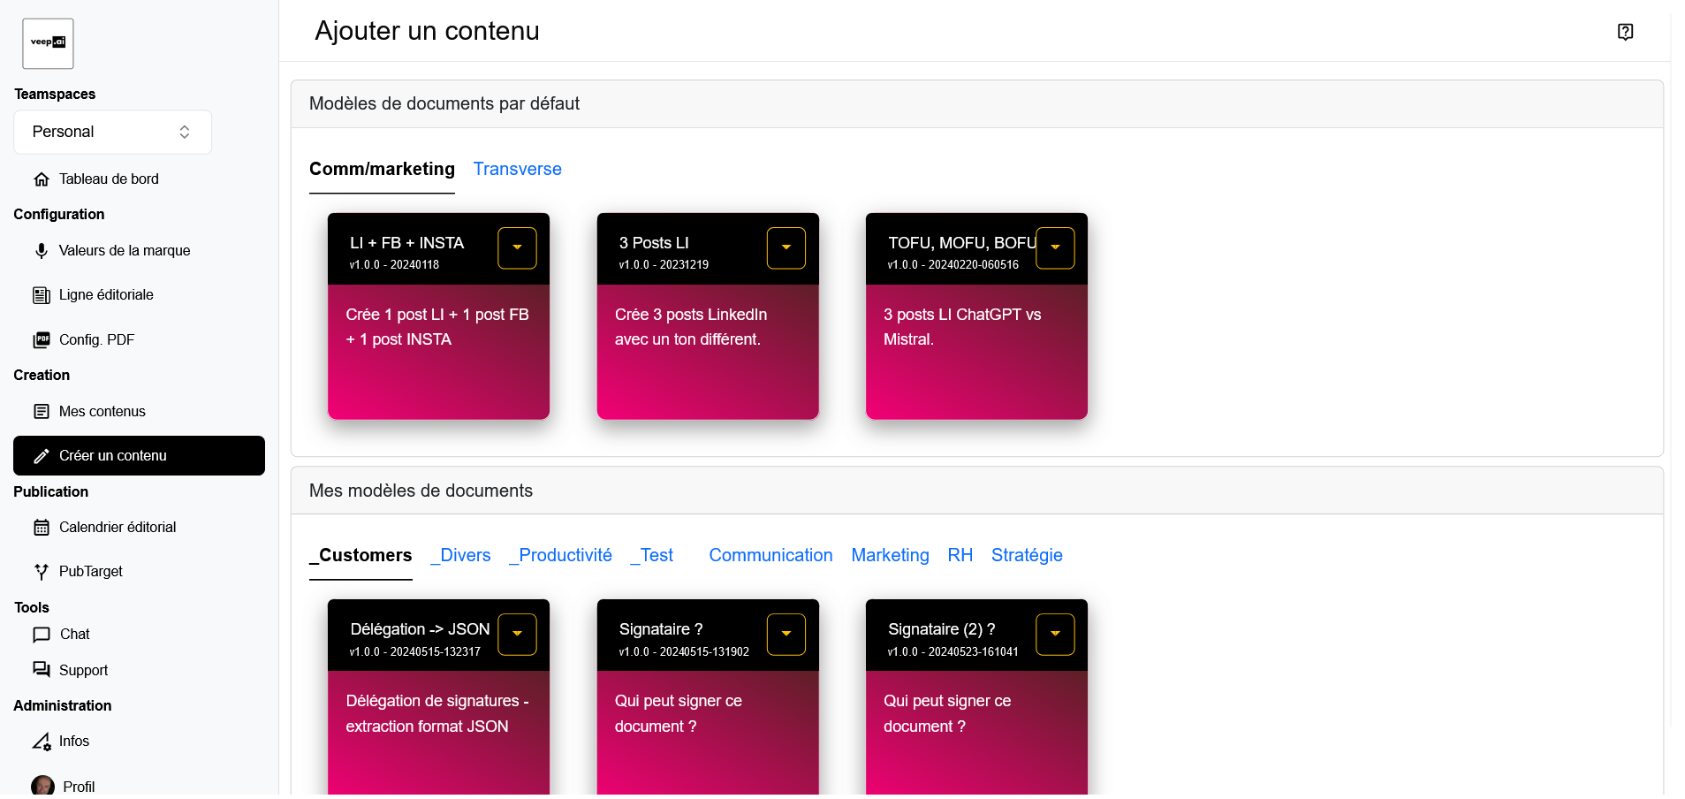Select the _Customers tab
Image resolution: width=1685 pixels, height=799 pixels.
[x=361, y=555]
